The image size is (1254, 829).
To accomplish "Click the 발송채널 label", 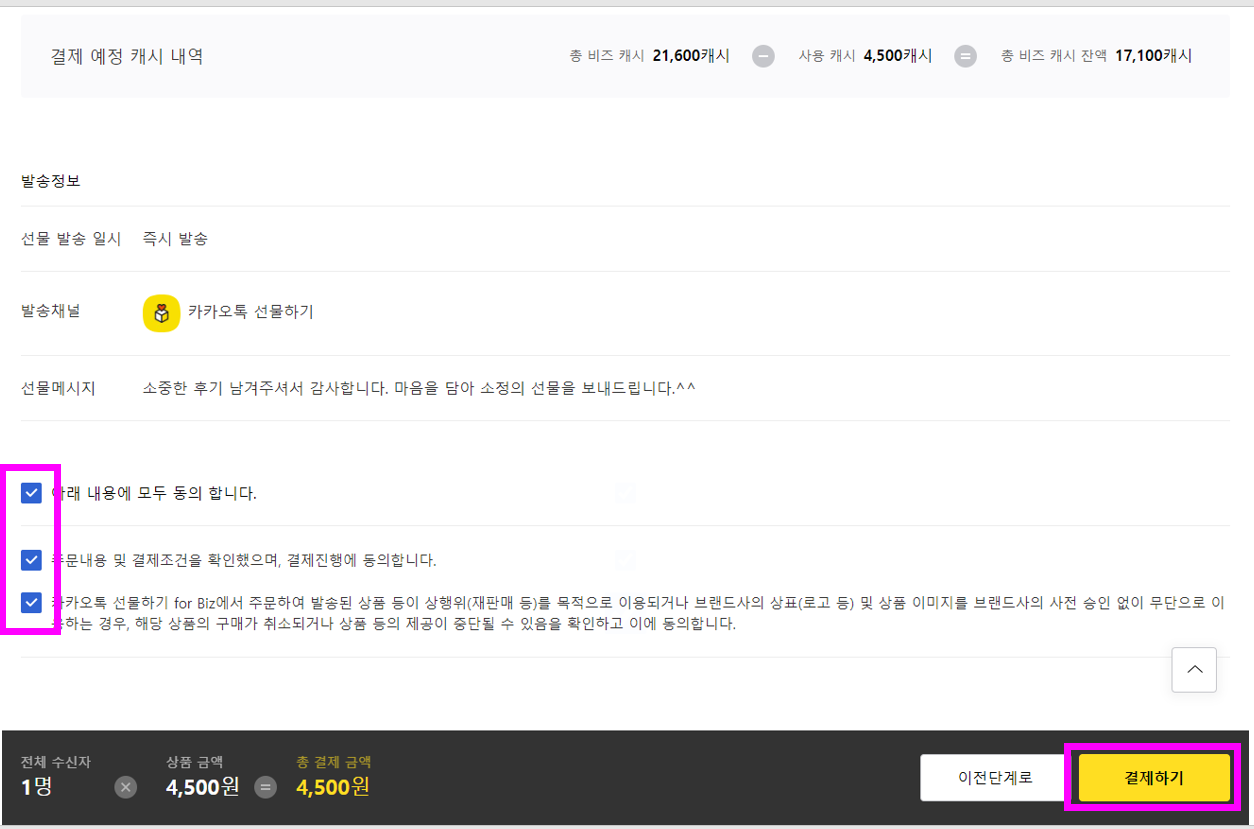I will tap(51, 311).
